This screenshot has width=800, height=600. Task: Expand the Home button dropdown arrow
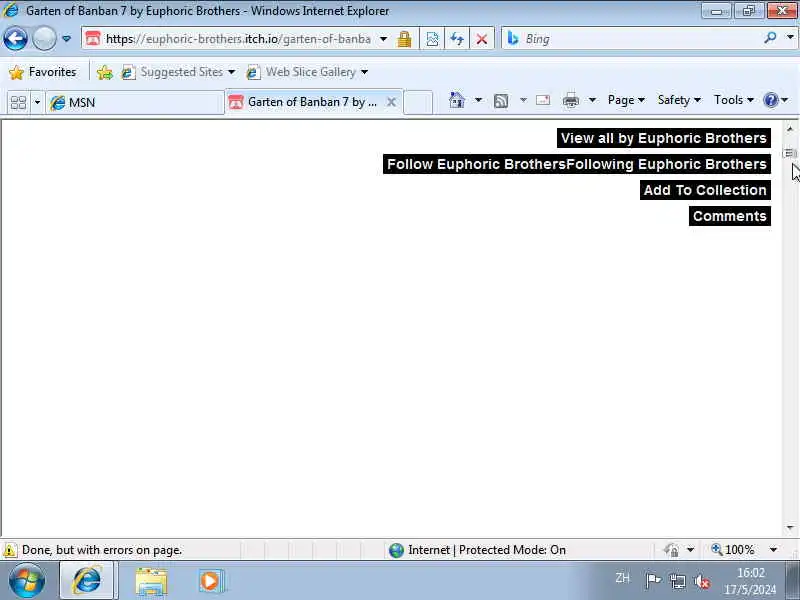pyautogui.click(x=478, y=100)
